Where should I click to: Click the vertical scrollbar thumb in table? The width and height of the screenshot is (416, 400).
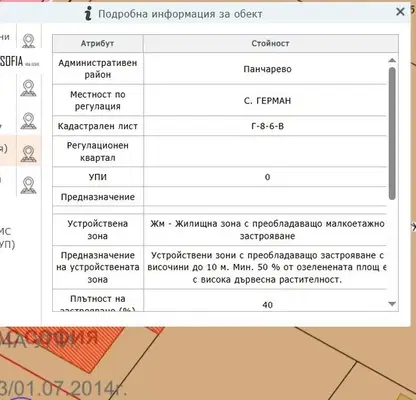click(x=392, y=133)
